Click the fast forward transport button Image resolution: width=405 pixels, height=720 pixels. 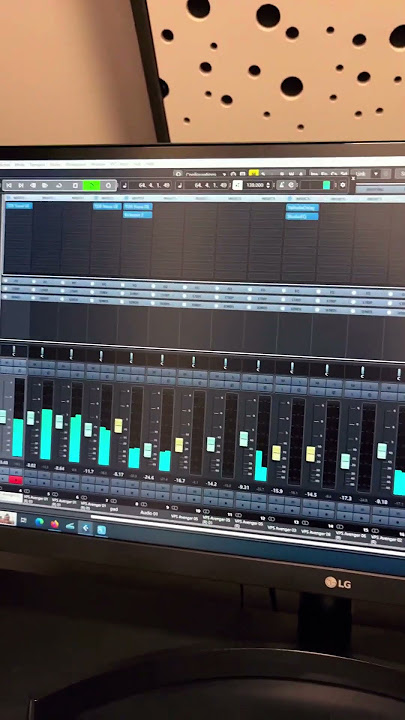click(45, 185)
